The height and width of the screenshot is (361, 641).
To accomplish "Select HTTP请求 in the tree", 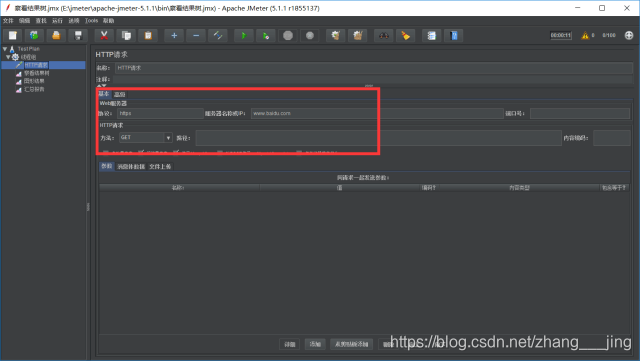I will 36,65.
